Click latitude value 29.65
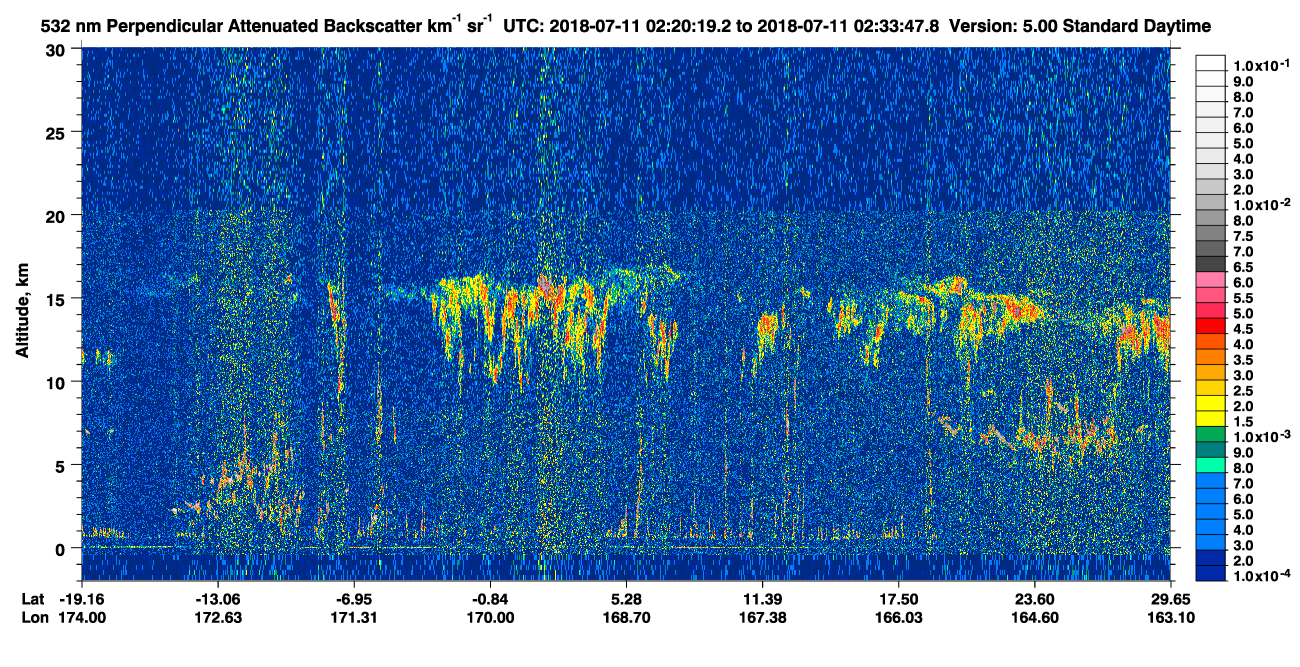This screenshot has width=1300, height=667. click(x=1171, y=598)
